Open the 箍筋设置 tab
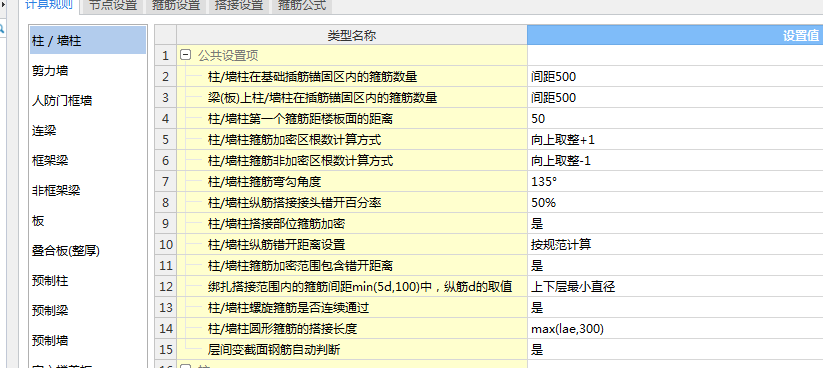Viewport: 823px width, 368px height. (176, 6)
